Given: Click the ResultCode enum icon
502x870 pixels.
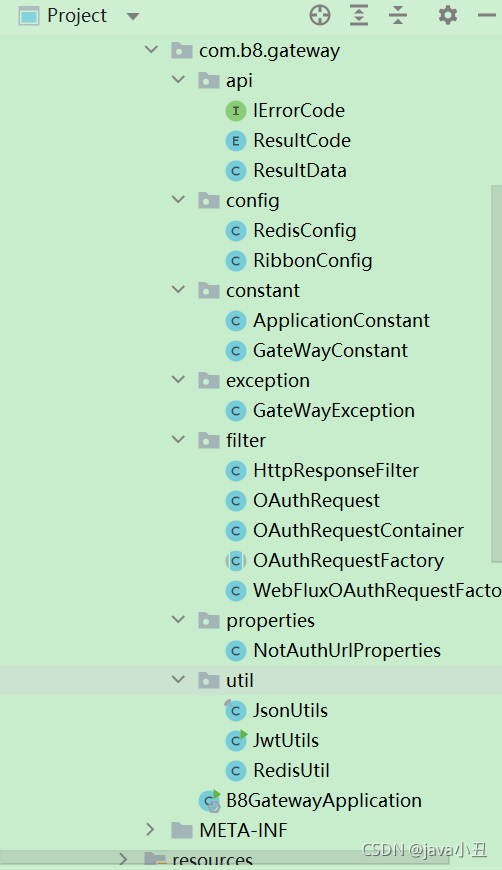Looking at the screenshot, I should coord(236,141).
